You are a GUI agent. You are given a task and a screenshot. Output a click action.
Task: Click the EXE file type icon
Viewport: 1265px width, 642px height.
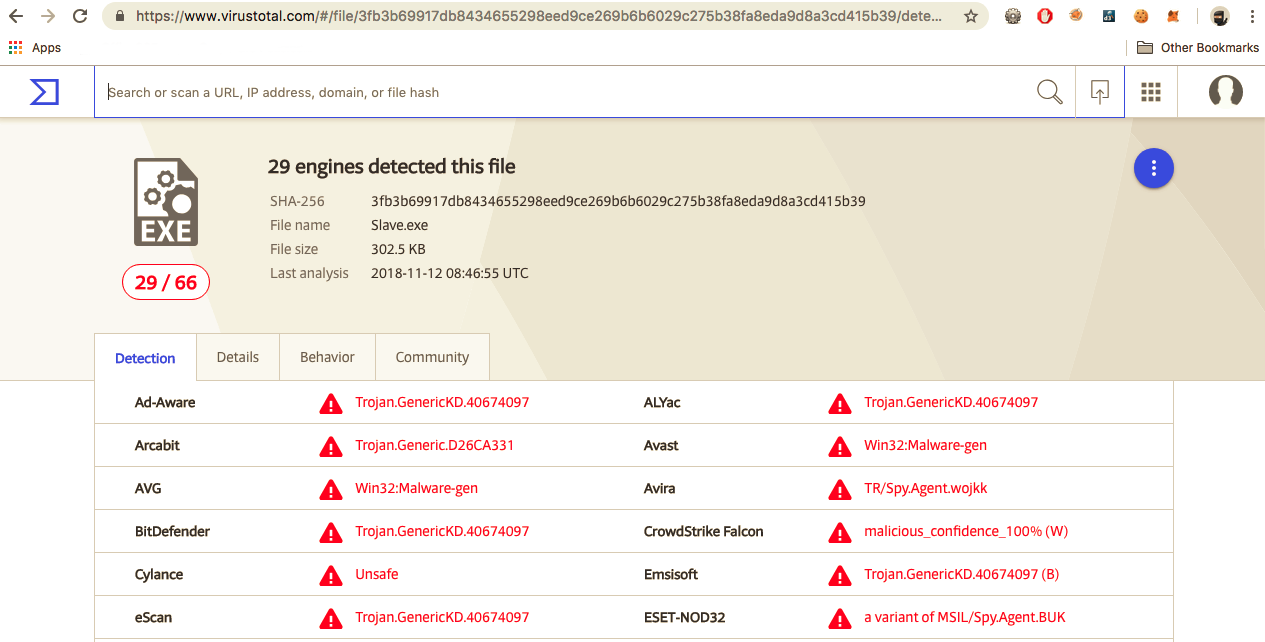(166, 202)
